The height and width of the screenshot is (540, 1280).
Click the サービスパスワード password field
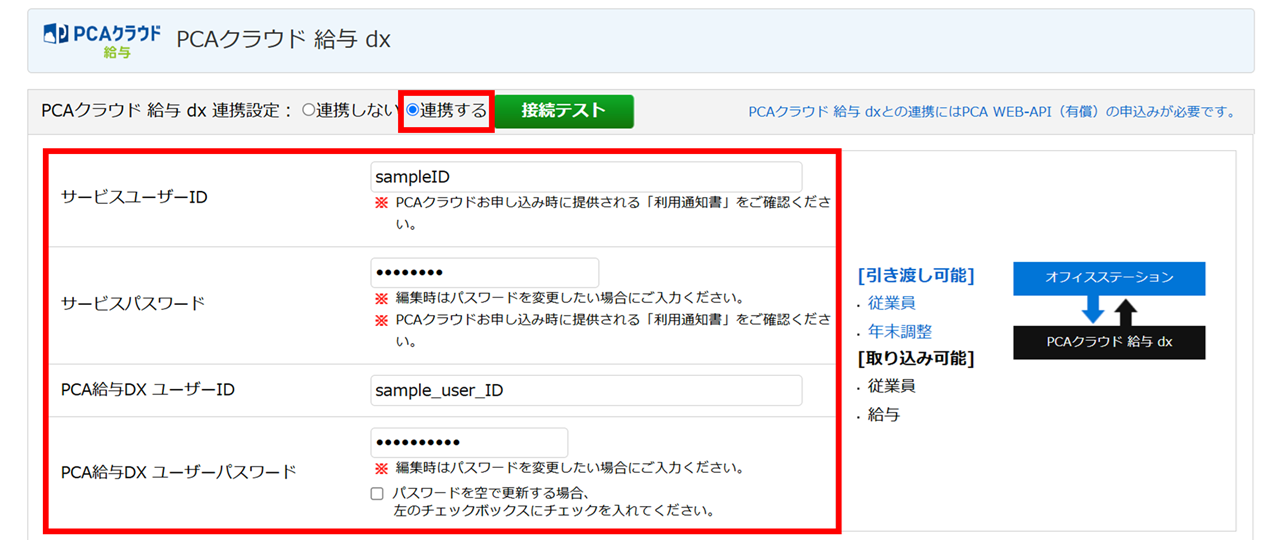[484, 273]
